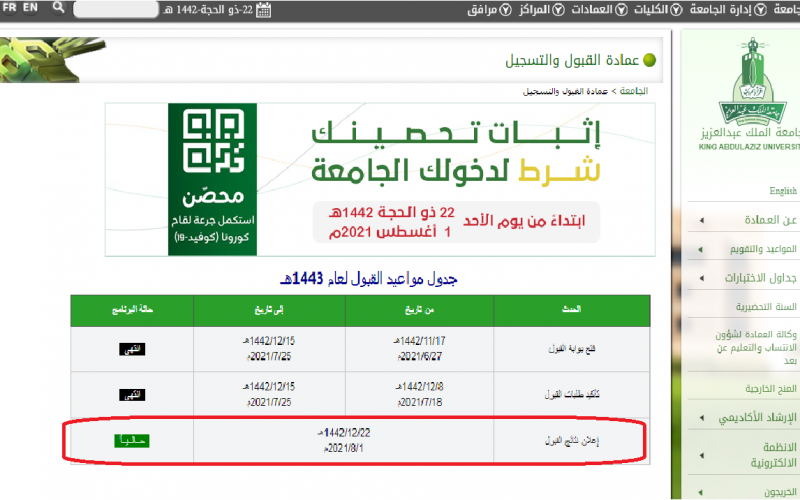The image size is (800, 500).
Task: Expand the المواعيد والتقويم sidebar arrow
Action: click(701, 249)
